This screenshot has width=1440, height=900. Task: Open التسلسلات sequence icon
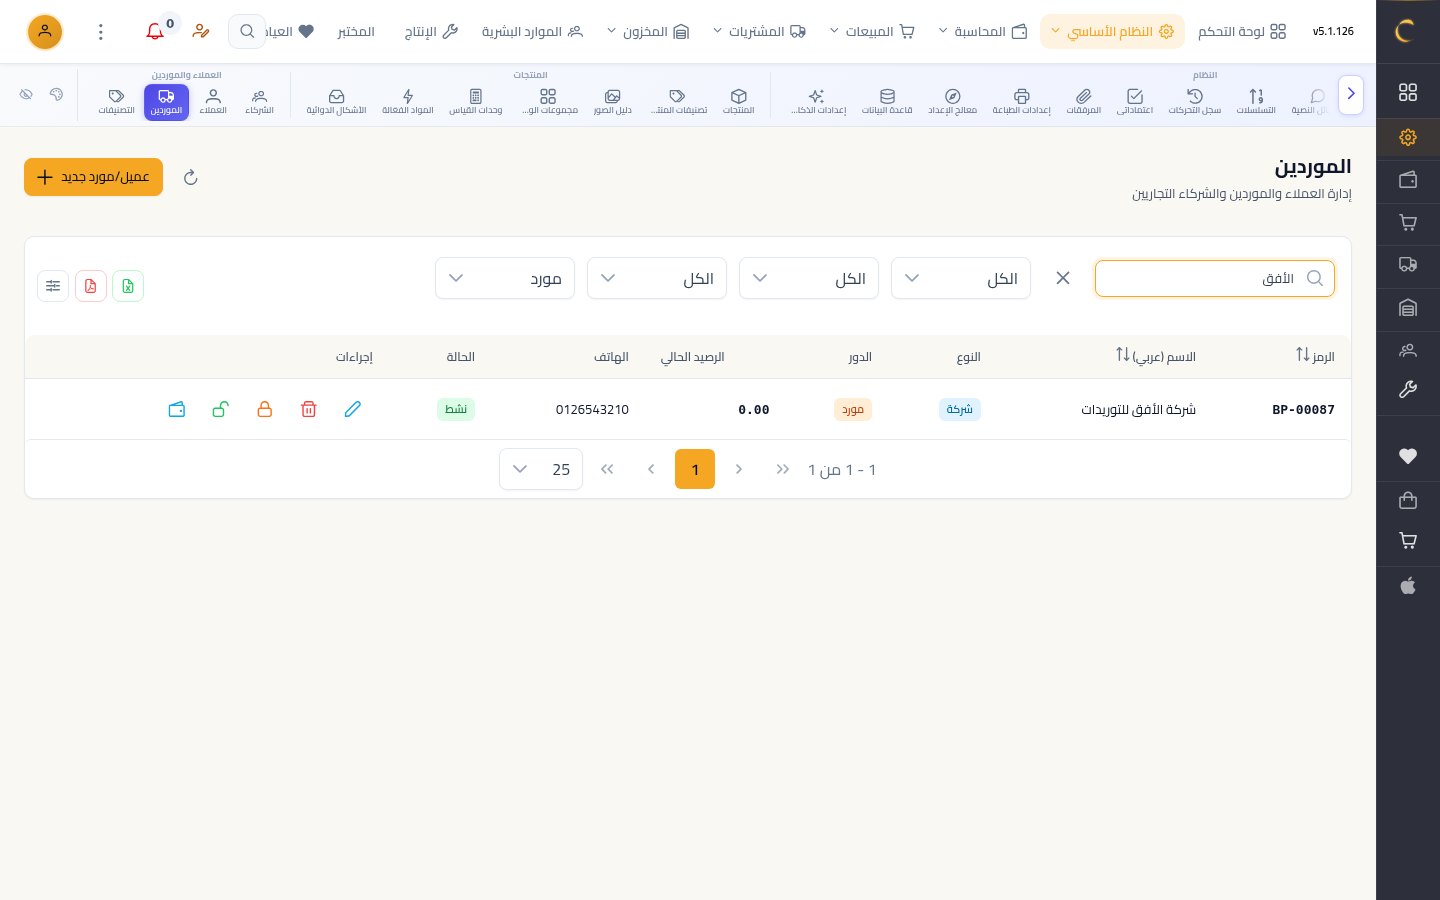tap(1257, 101)
